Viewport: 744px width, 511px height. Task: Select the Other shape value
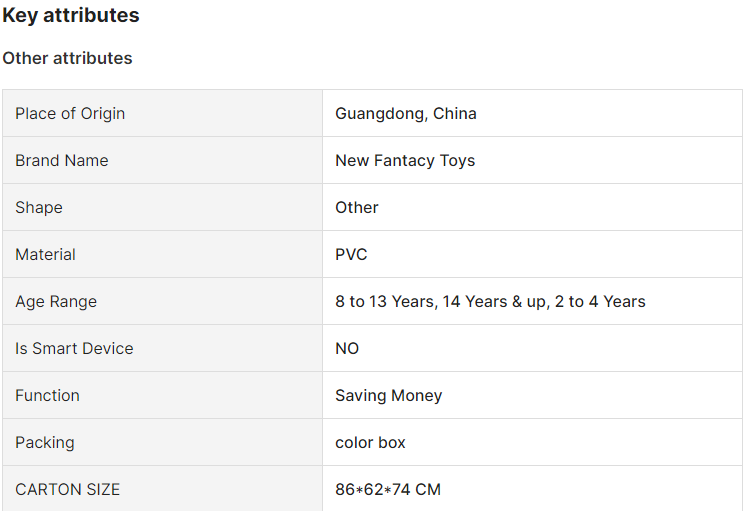tap(357, 208)
